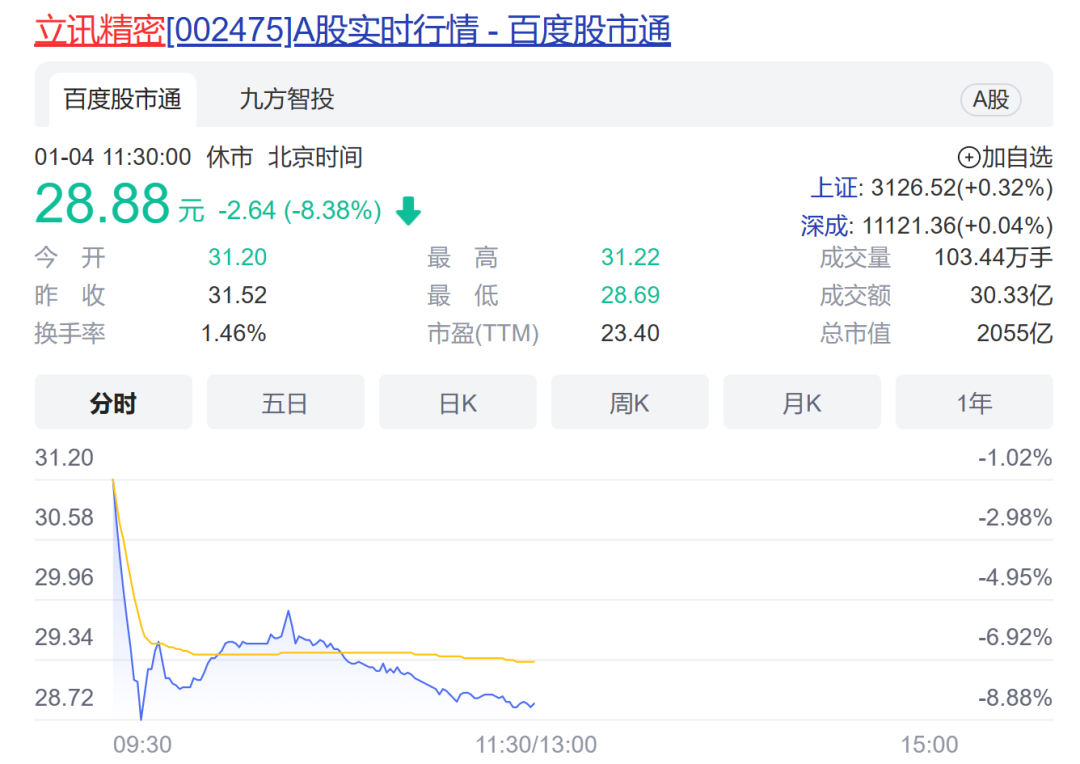1080x764 pixels.
Task: Click the 市盈(TTM) value 23.40
Action: [630, 333]
